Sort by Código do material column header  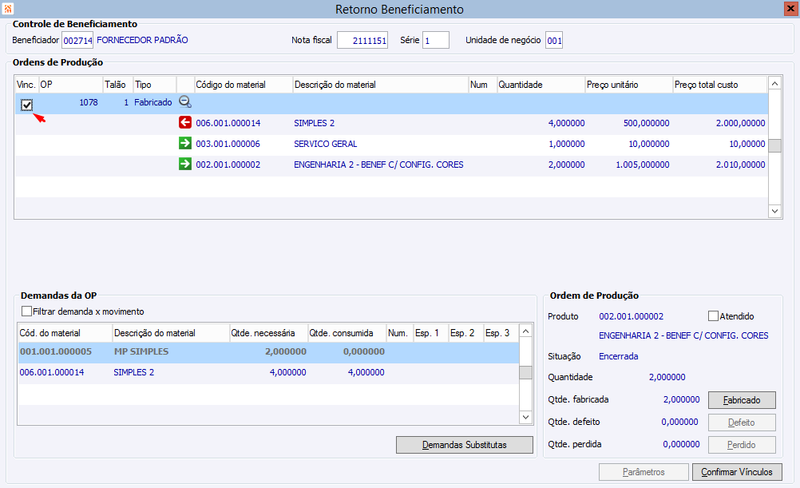pos(242,84)
